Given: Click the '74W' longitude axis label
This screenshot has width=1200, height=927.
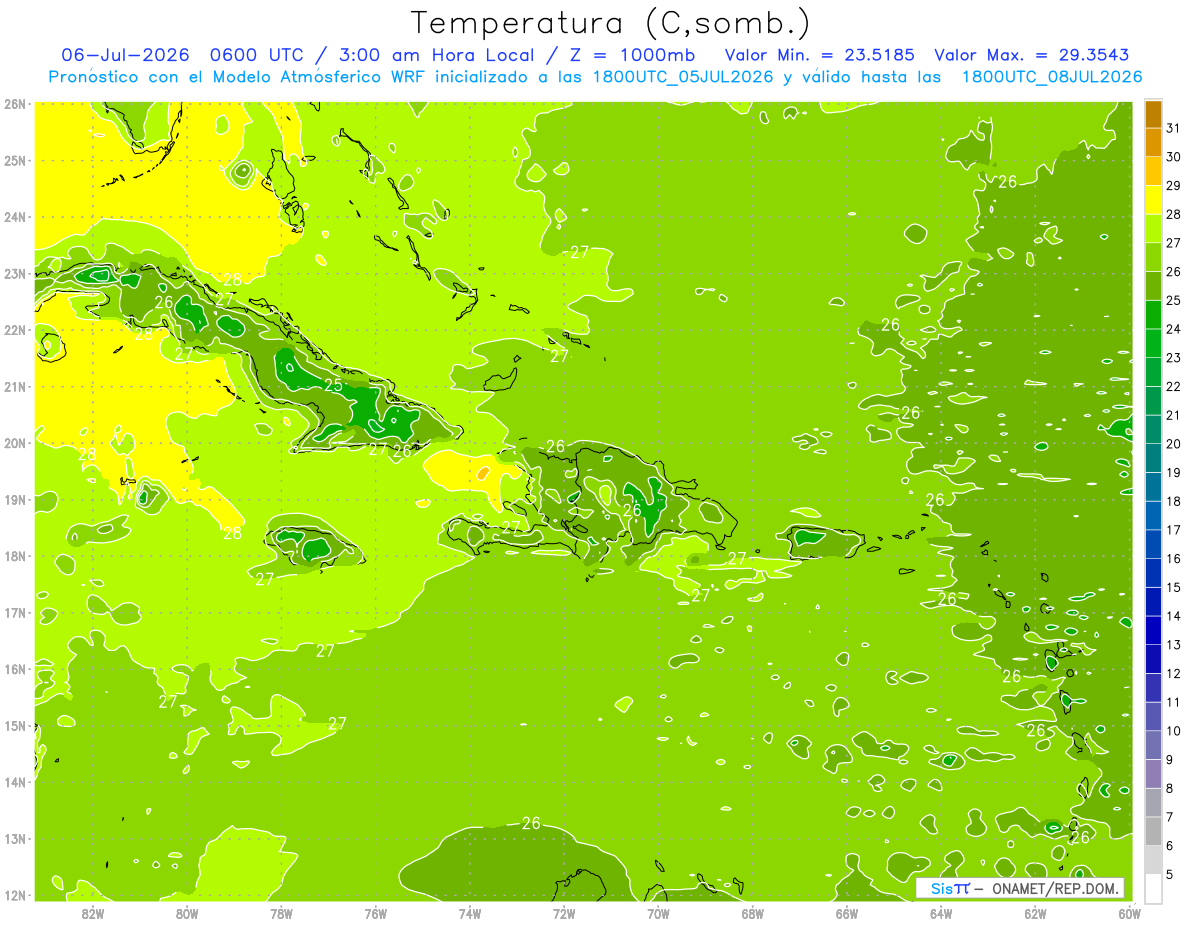Looking at the screenshot, I should [x=470, y=913].
